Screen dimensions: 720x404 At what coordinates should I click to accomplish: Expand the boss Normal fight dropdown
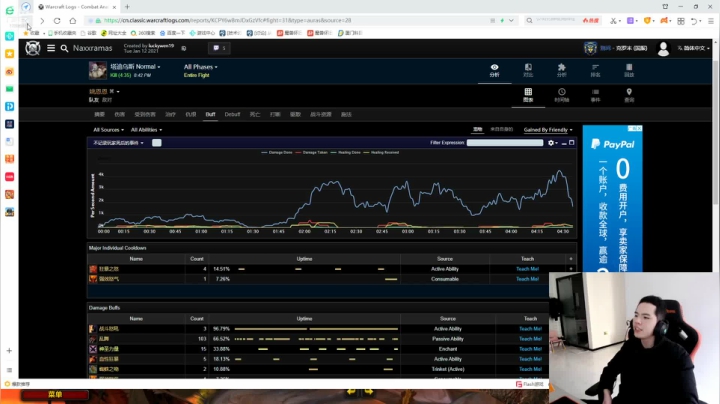pyautogui.click(x=135, y=67)
